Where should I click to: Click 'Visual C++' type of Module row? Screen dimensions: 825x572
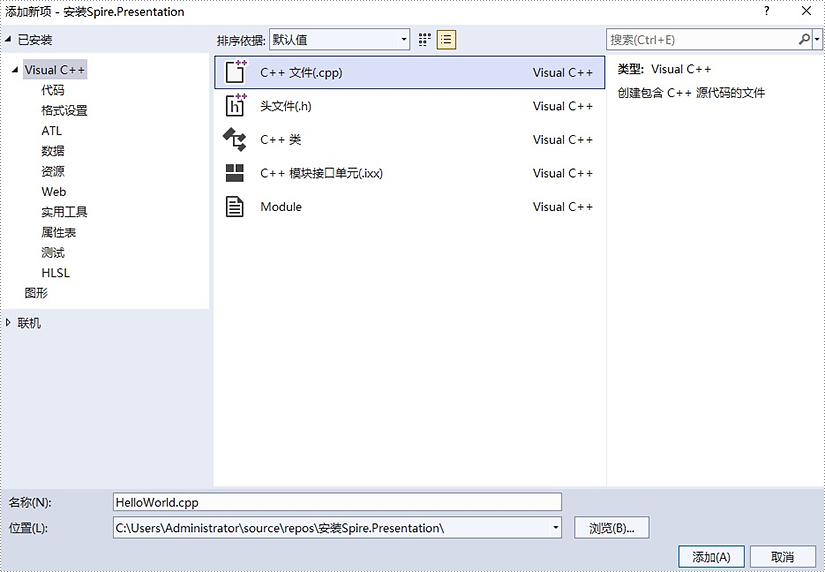click(562, 207)
